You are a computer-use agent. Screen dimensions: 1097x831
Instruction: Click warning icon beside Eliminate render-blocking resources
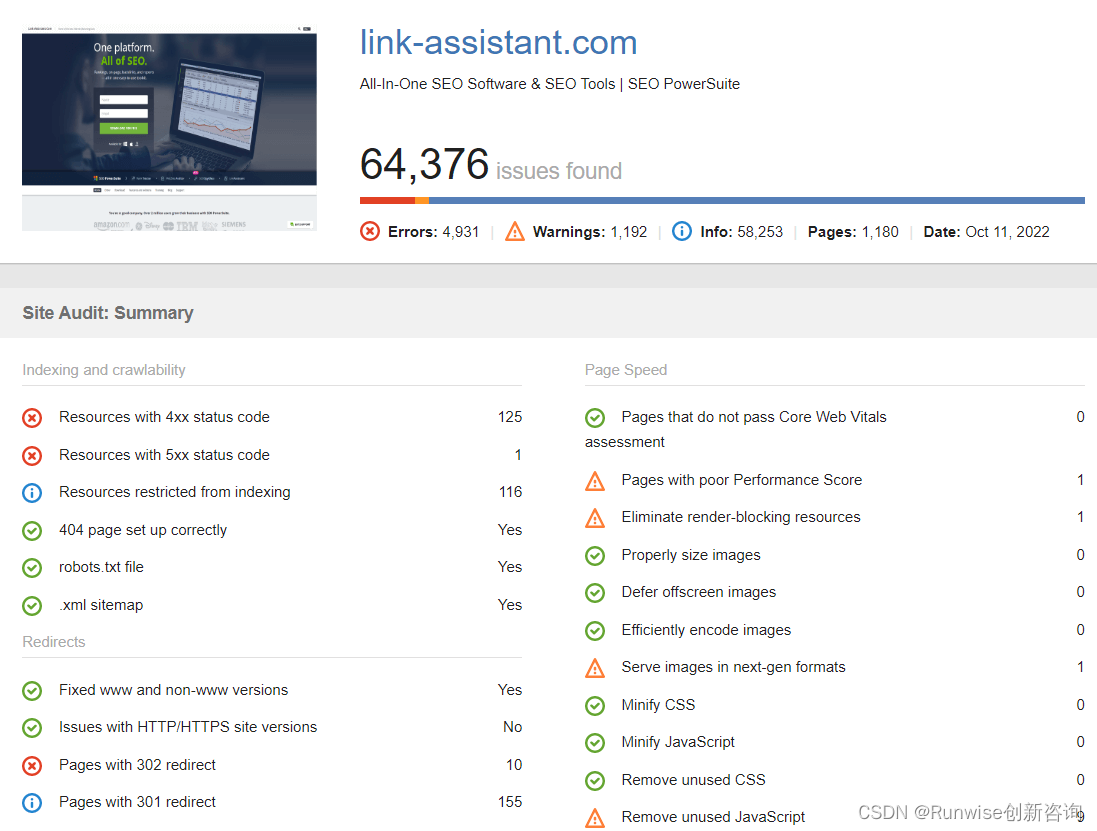click(x=595, y=518)
